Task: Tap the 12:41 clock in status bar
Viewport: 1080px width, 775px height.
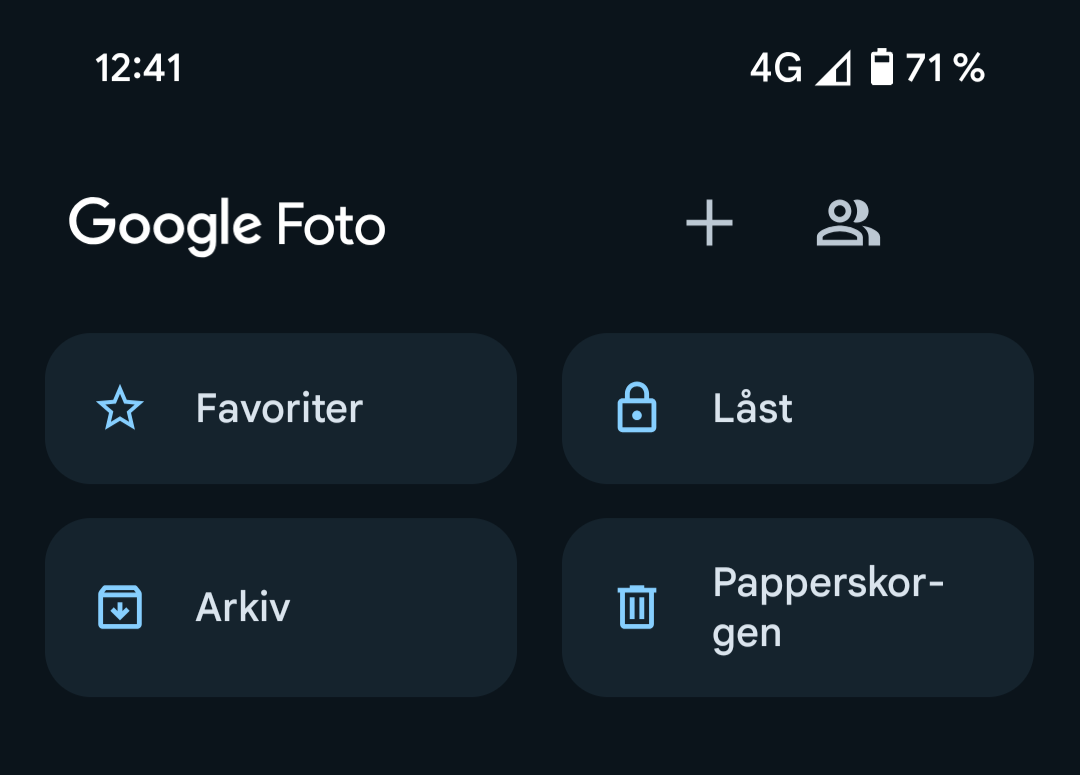Action: 138,68
